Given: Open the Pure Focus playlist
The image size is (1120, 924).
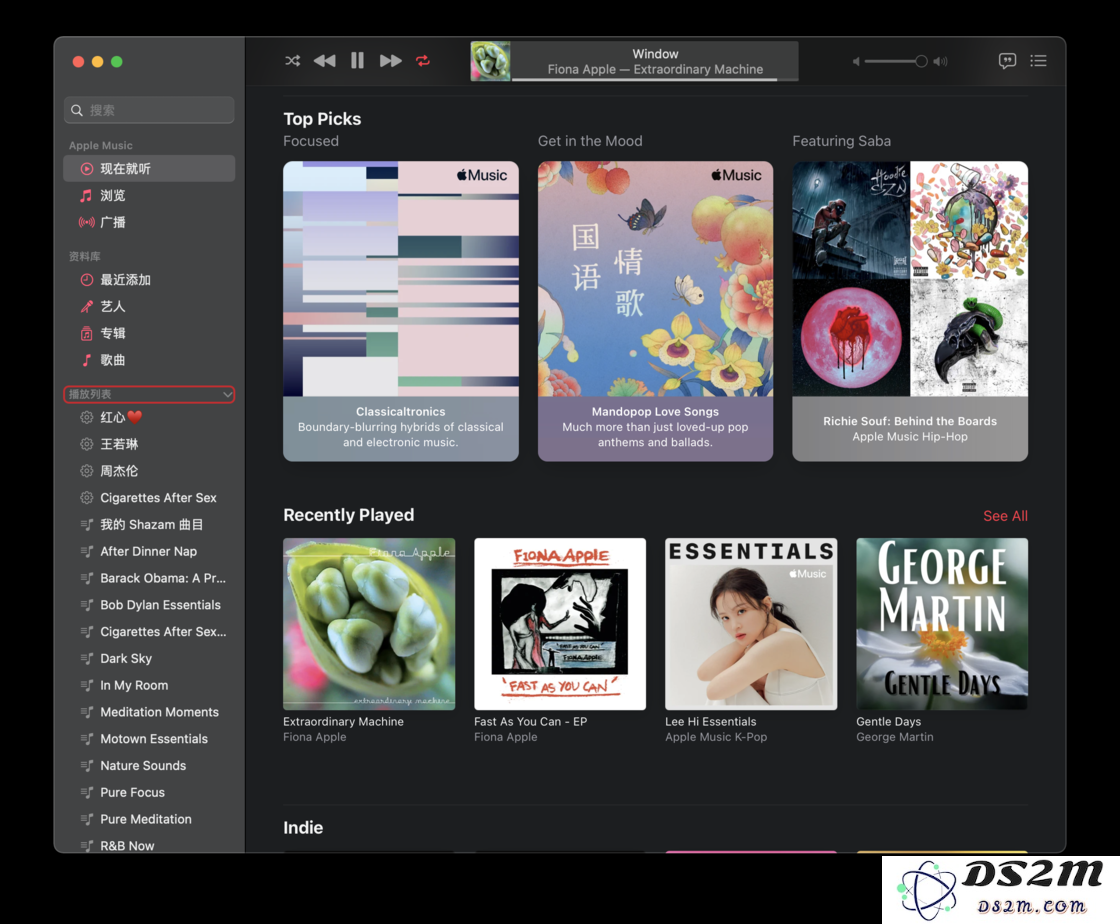Looking at the screenshot, I should [149, 792].
